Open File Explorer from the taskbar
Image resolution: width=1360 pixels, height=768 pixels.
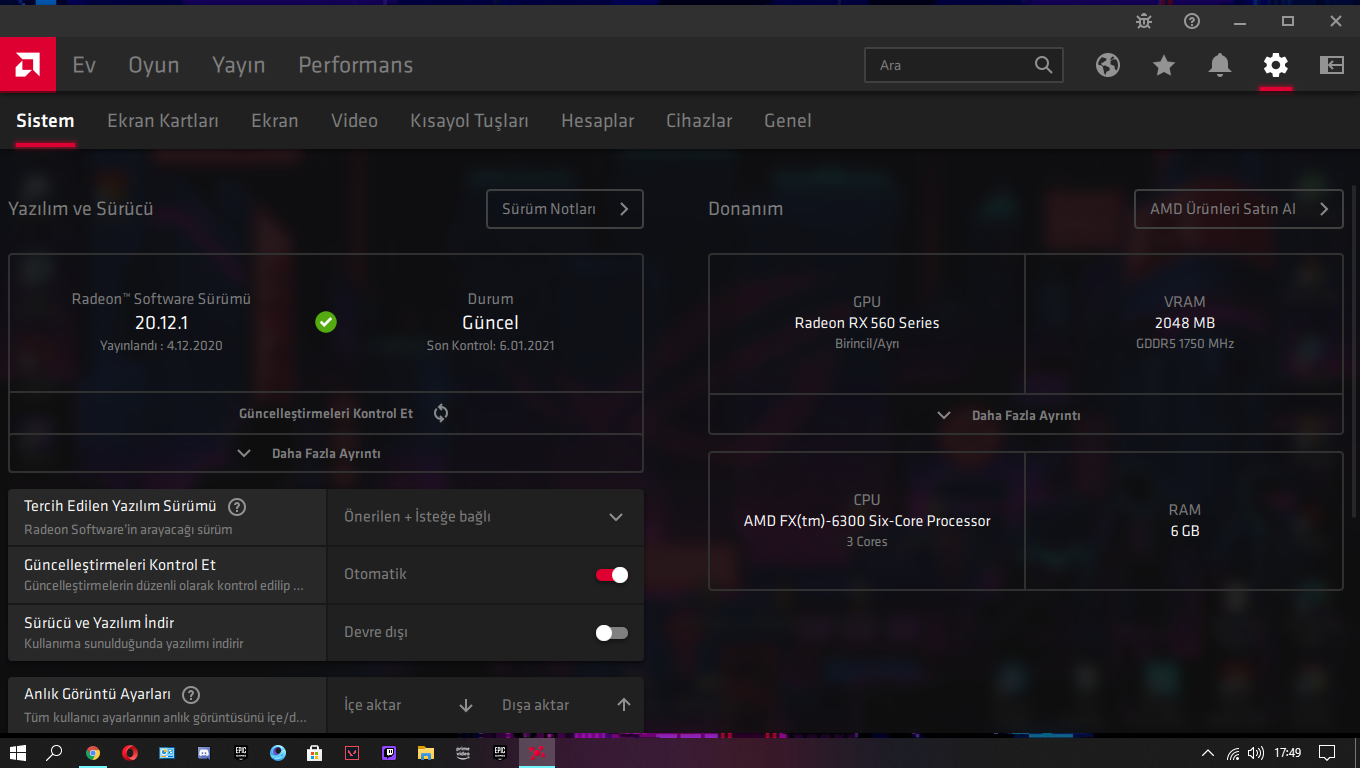click(426, 753)
